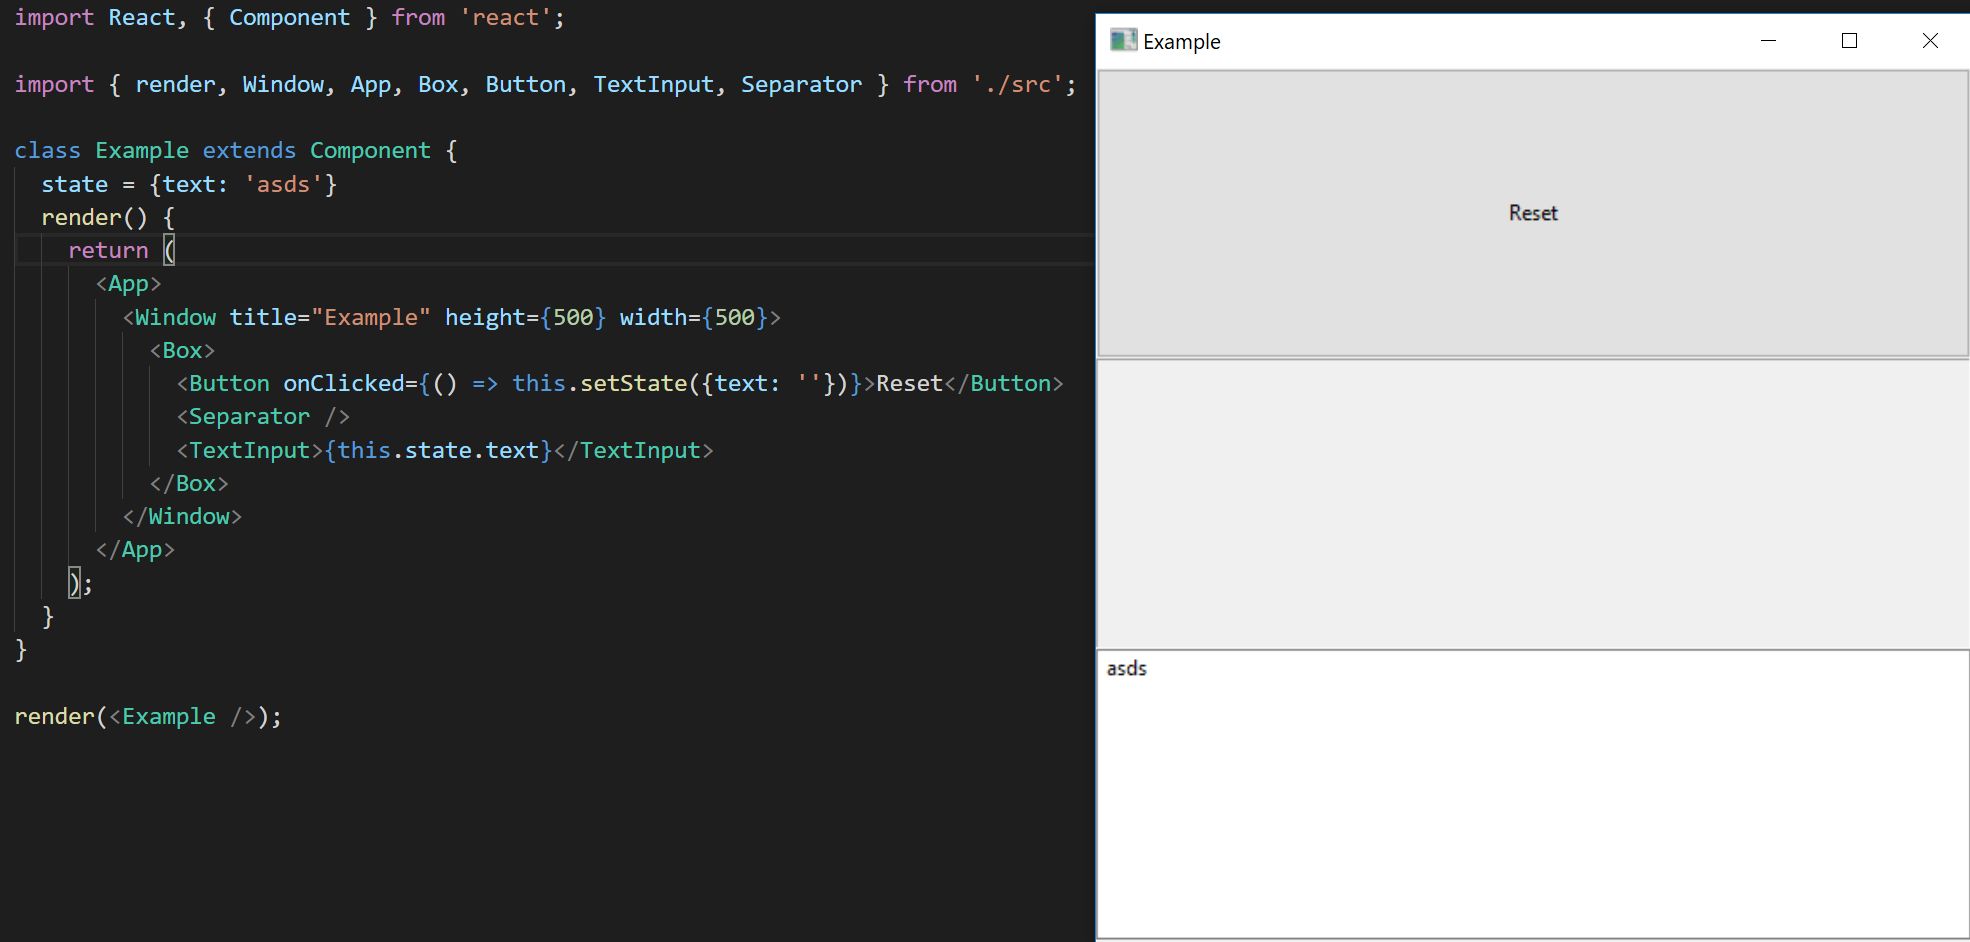Screen dimensions: 1970x942
Task: Click the word 'import' on the first code line
Action: pos(54,17)
